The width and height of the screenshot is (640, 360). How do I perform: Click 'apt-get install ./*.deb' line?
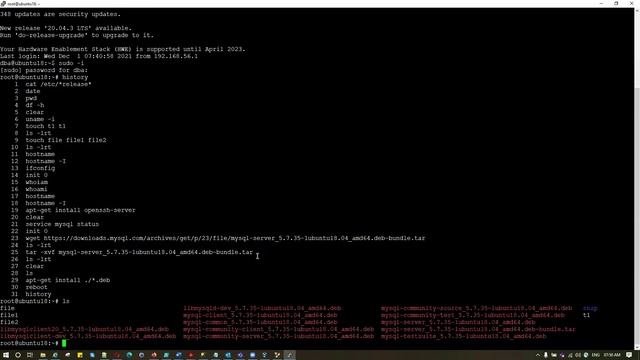pyautogui.click(x=68, y=280)
